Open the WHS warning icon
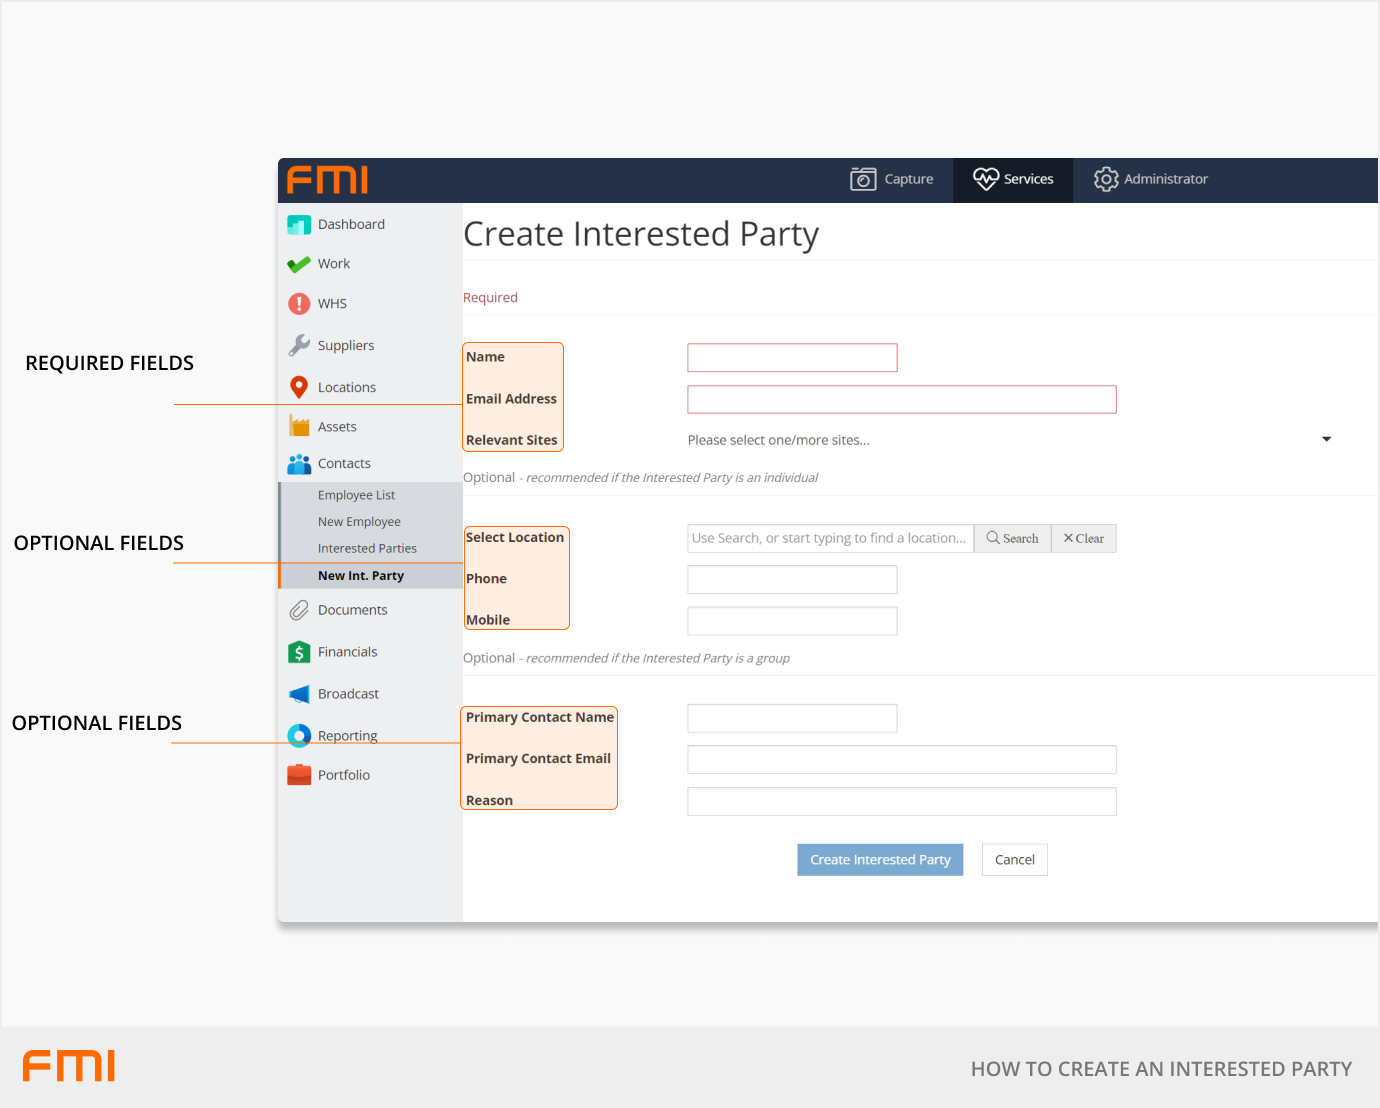This screenshot has width=1380, height=1108. pyautogui.click(x=298, y=304)
